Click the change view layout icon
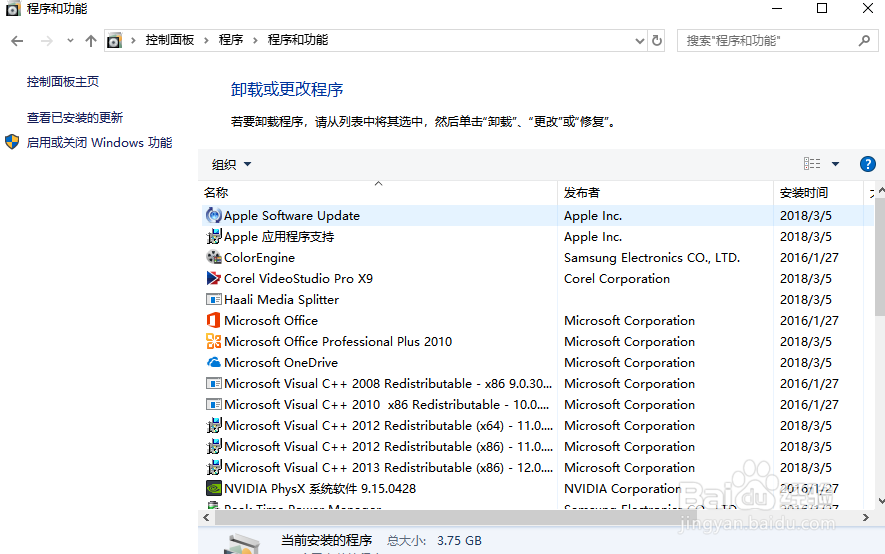Viewport: 885px width, 554px height. (x=812, y=164)
